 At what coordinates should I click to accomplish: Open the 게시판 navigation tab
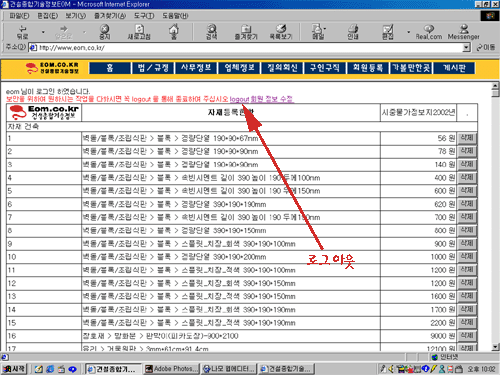(x=454, y=68)
